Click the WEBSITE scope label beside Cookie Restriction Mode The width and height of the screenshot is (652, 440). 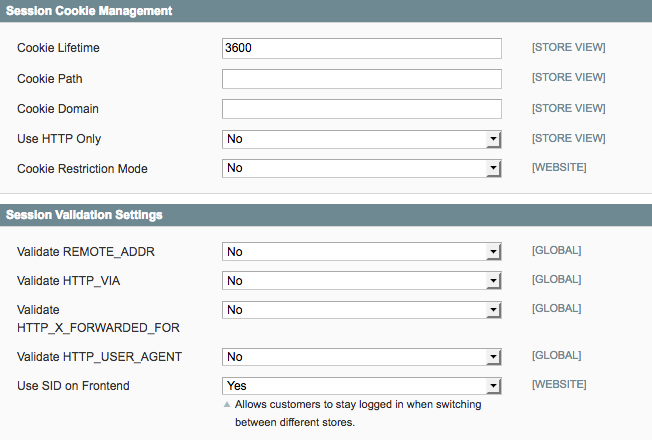[559, 167]
